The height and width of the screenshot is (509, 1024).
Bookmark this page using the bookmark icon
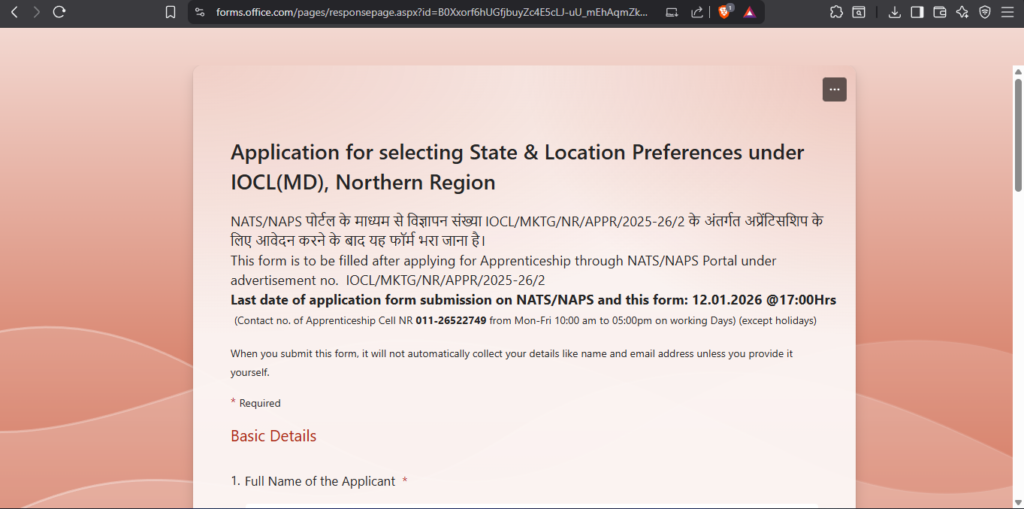pos(170,12)
